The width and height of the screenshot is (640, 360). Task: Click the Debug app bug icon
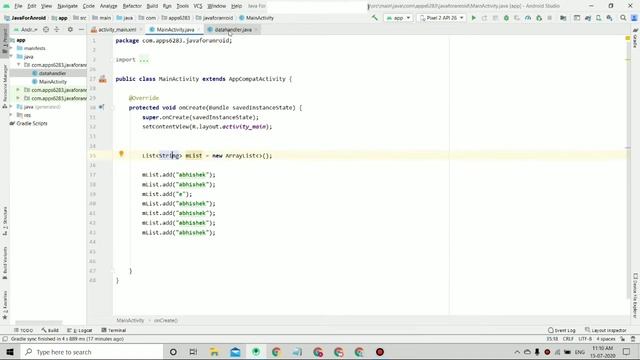[x=506, y=18]
